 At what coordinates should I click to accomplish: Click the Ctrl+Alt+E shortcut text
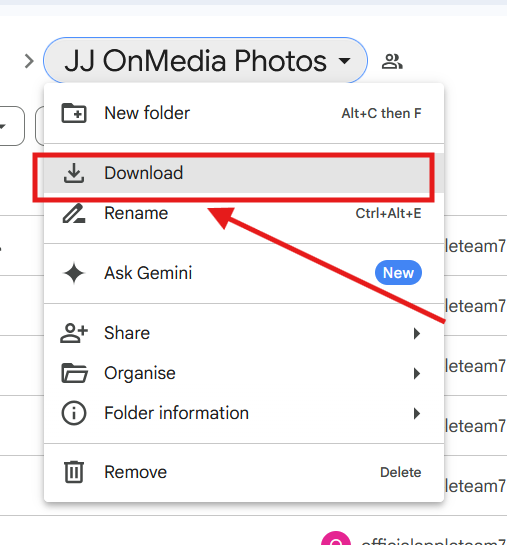coord(389,213)
